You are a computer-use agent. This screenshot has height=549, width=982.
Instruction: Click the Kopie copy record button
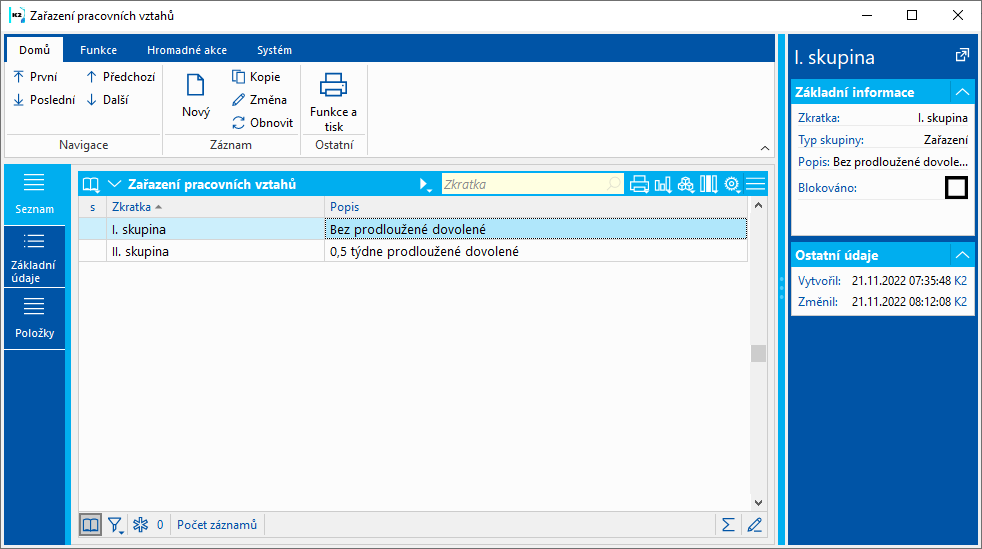pos(256,77)
